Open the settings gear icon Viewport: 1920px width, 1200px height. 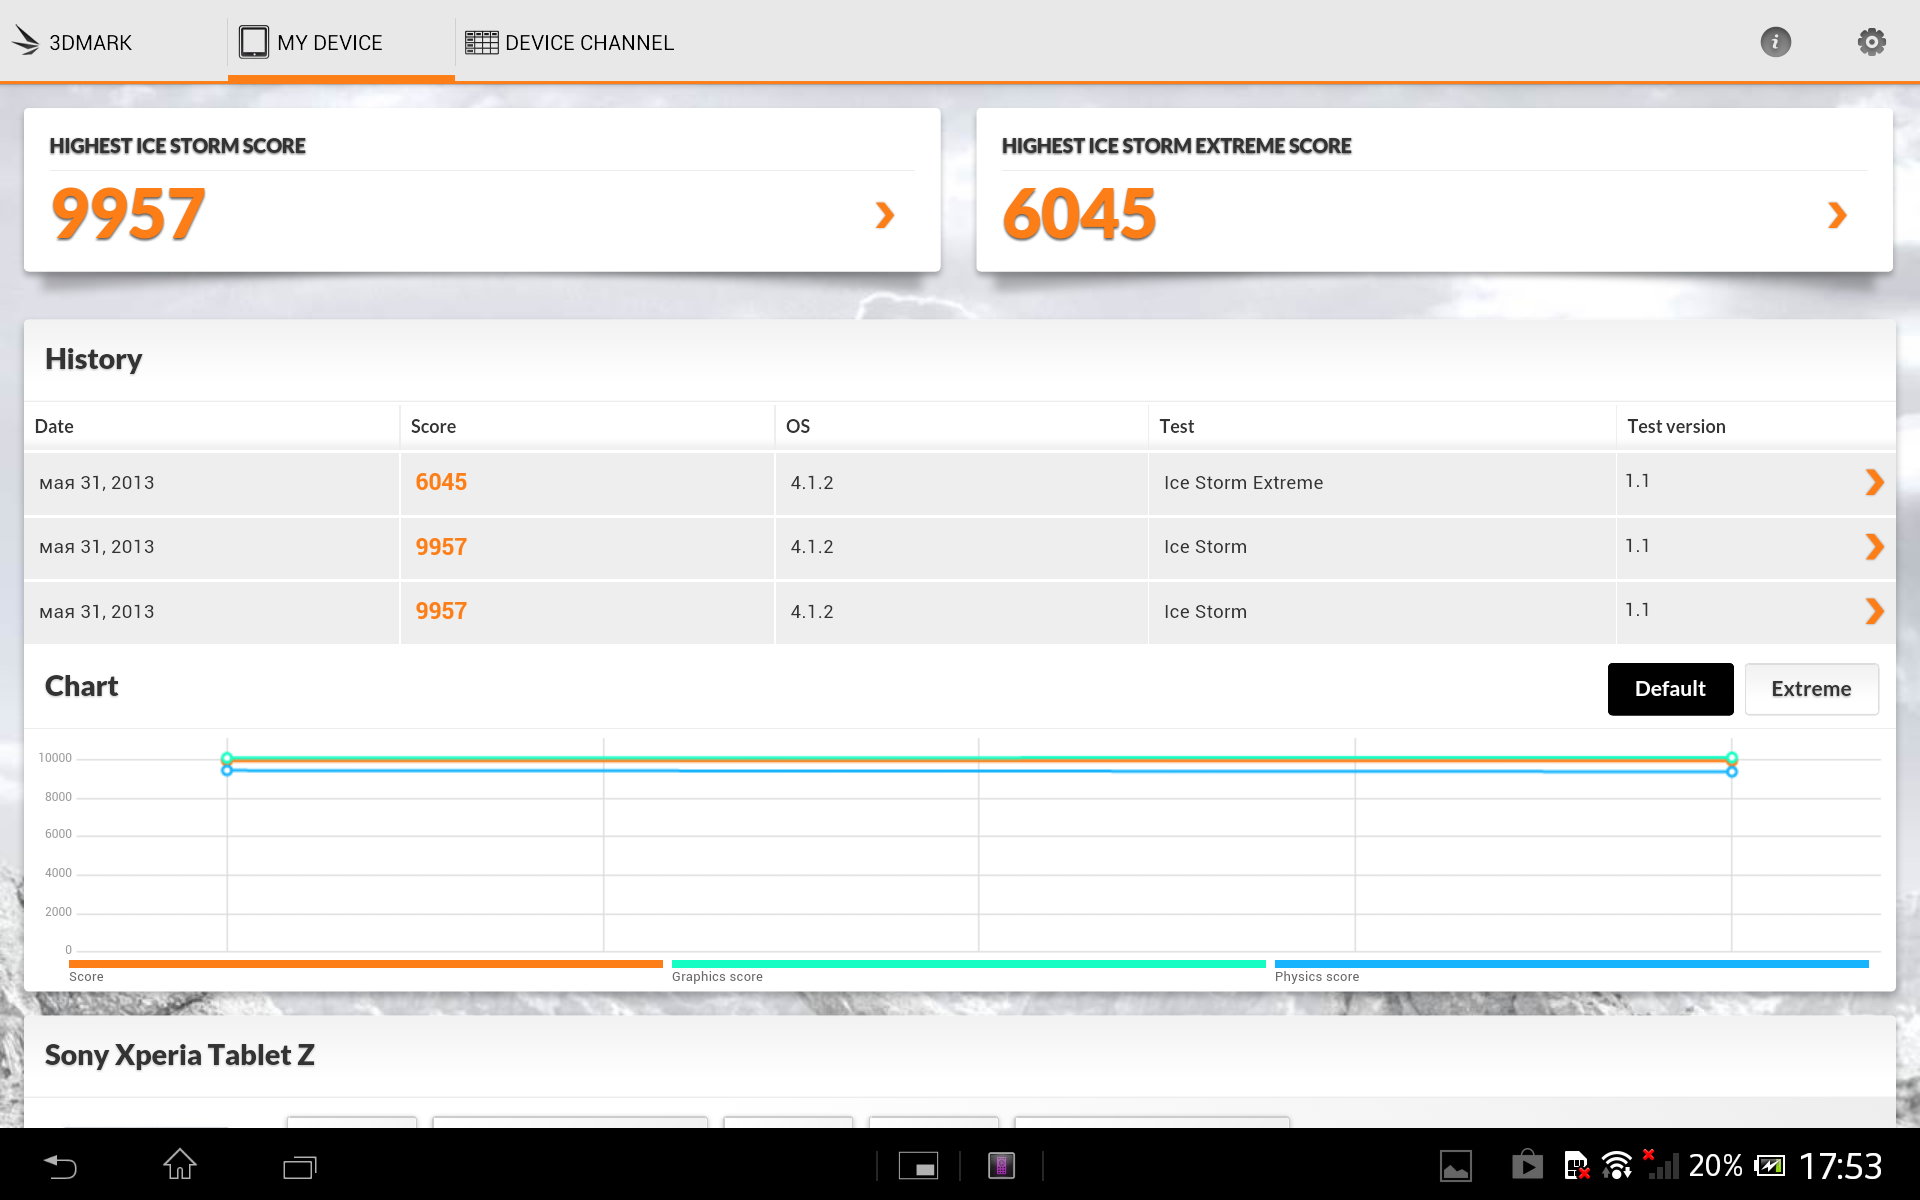pos(1871,42)
